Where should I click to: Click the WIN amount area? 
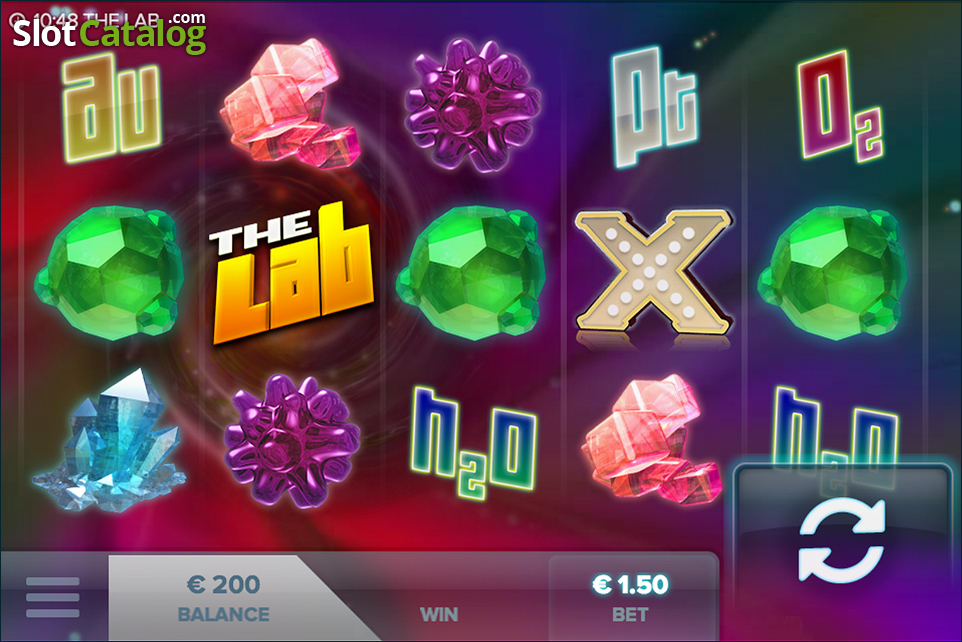(439, 614)
